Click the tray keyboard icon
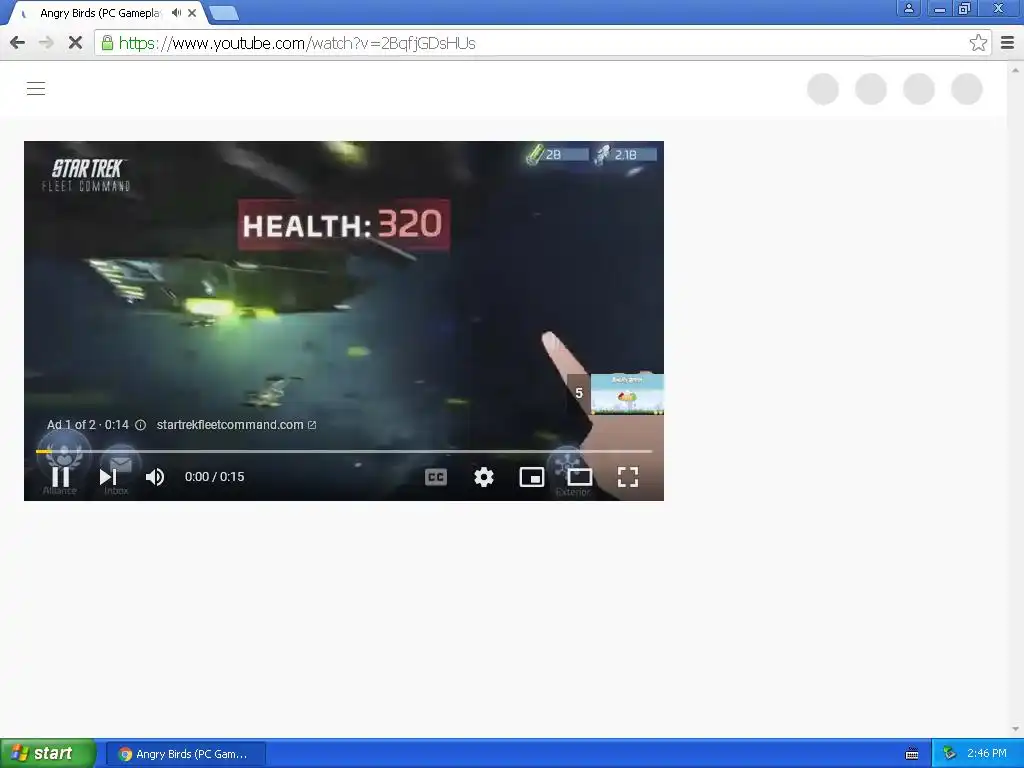 coord(912,754)
